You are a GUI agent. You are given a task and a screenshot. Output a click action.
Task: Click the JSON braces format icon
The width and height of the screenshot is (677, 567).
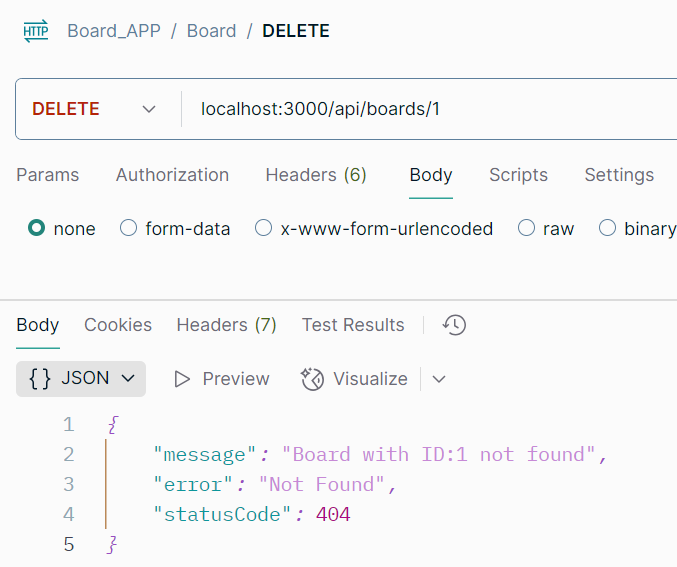[x=40, y=379]
